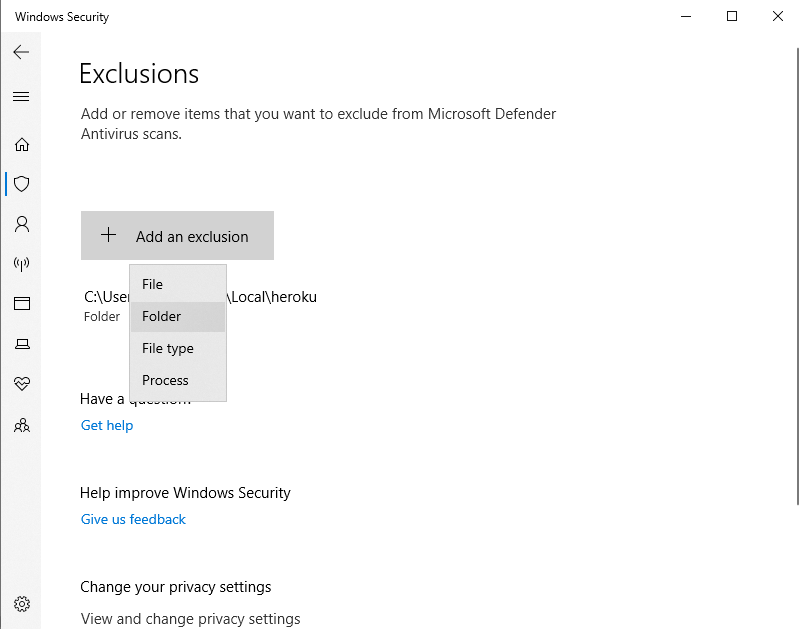Open the hamburger navigation menu
Viewport: 799px width, 629px height.
coord(21,97)
